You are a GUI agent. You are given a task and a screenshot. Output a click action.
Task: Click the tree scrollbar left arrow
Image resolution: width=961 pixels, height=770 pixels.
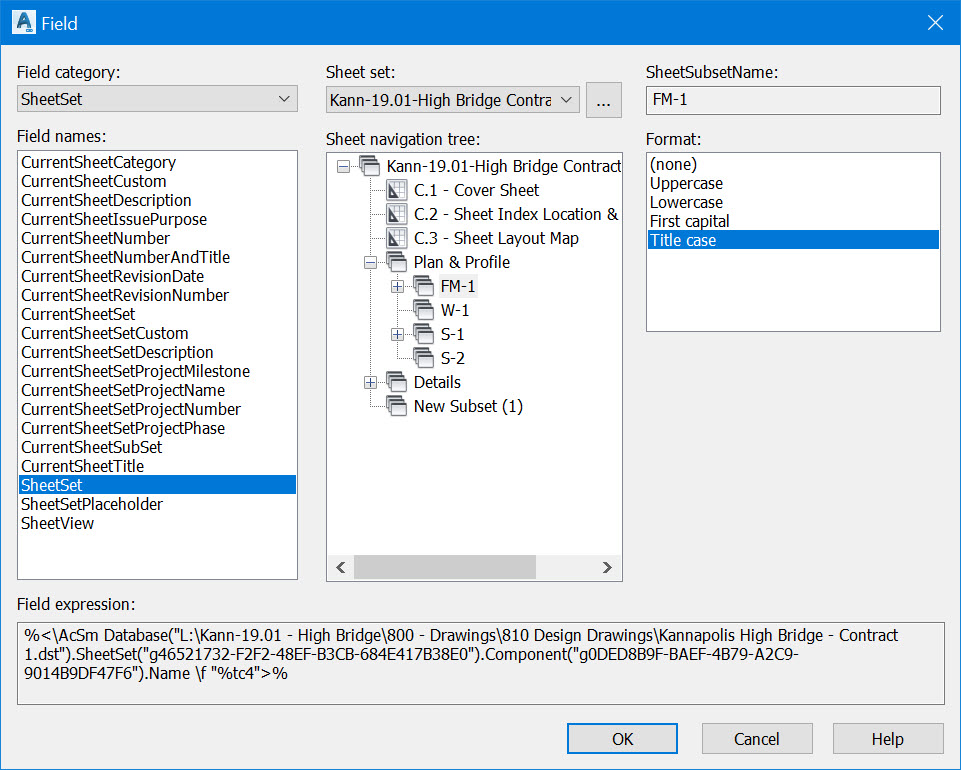point(341,567)
